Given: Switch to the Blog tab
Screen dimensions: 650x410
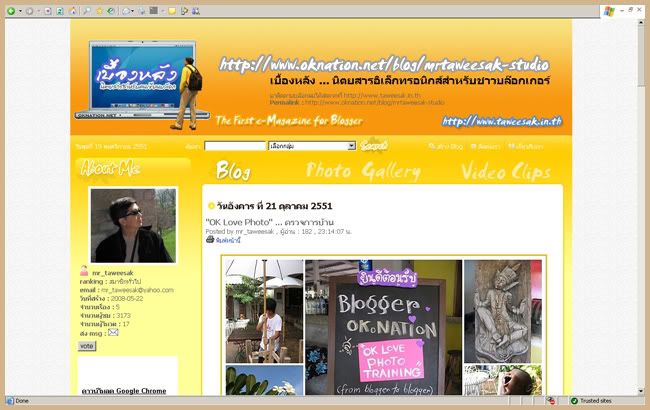Looking at the screenshot, I should coord(233,170).
